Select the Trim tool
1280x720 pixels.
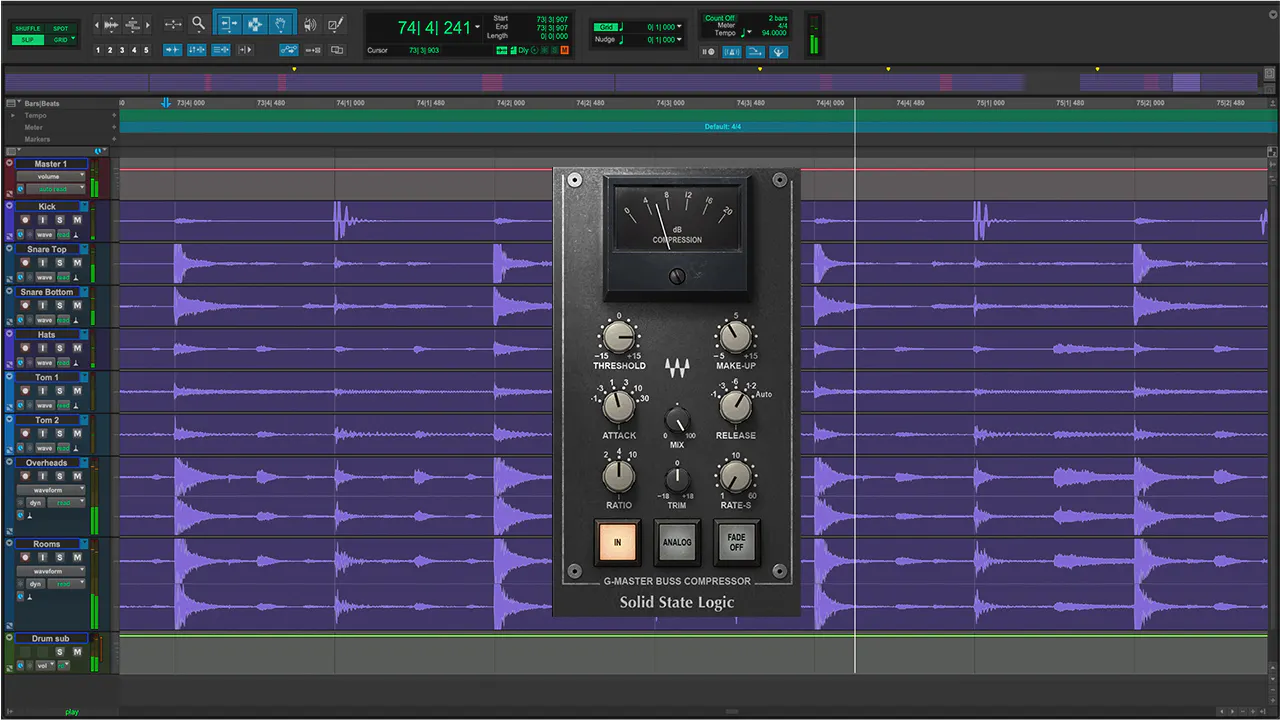click(229, 24)
